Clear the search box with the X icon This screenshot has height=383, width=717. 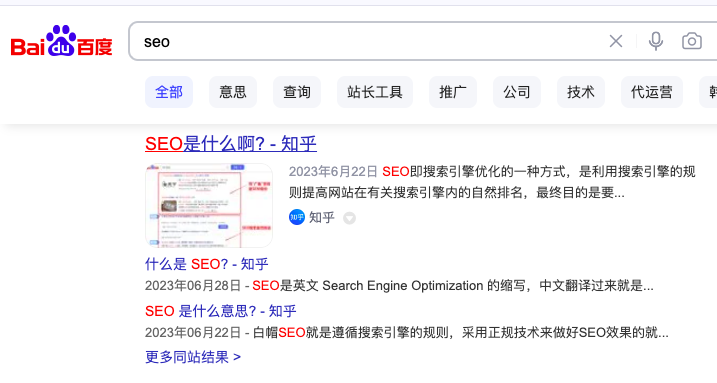[616, 41]
